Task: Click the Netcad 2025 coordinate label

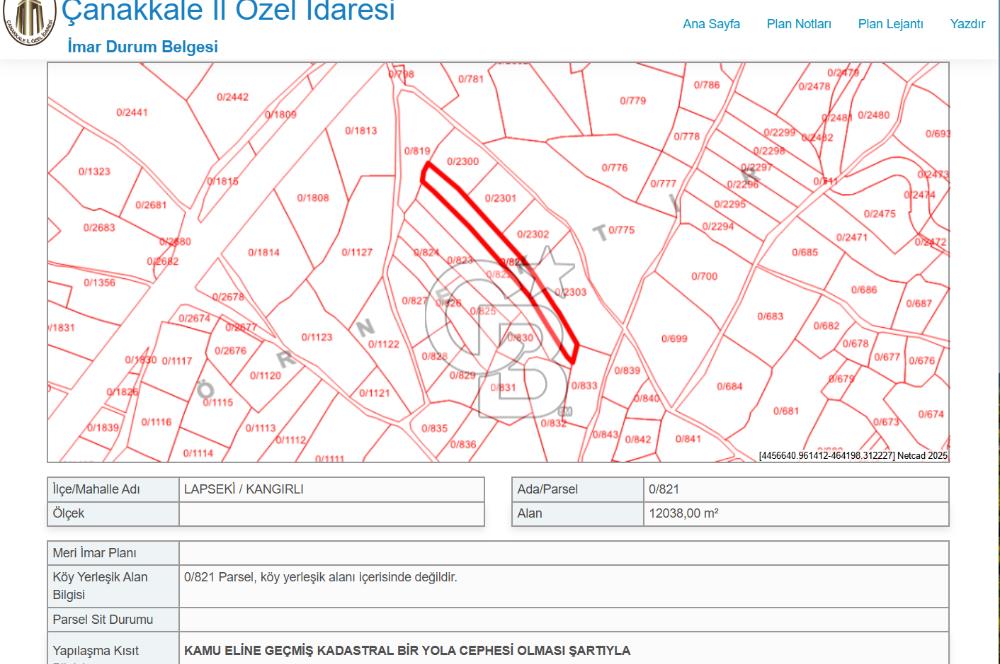Action: pos(852,456)
